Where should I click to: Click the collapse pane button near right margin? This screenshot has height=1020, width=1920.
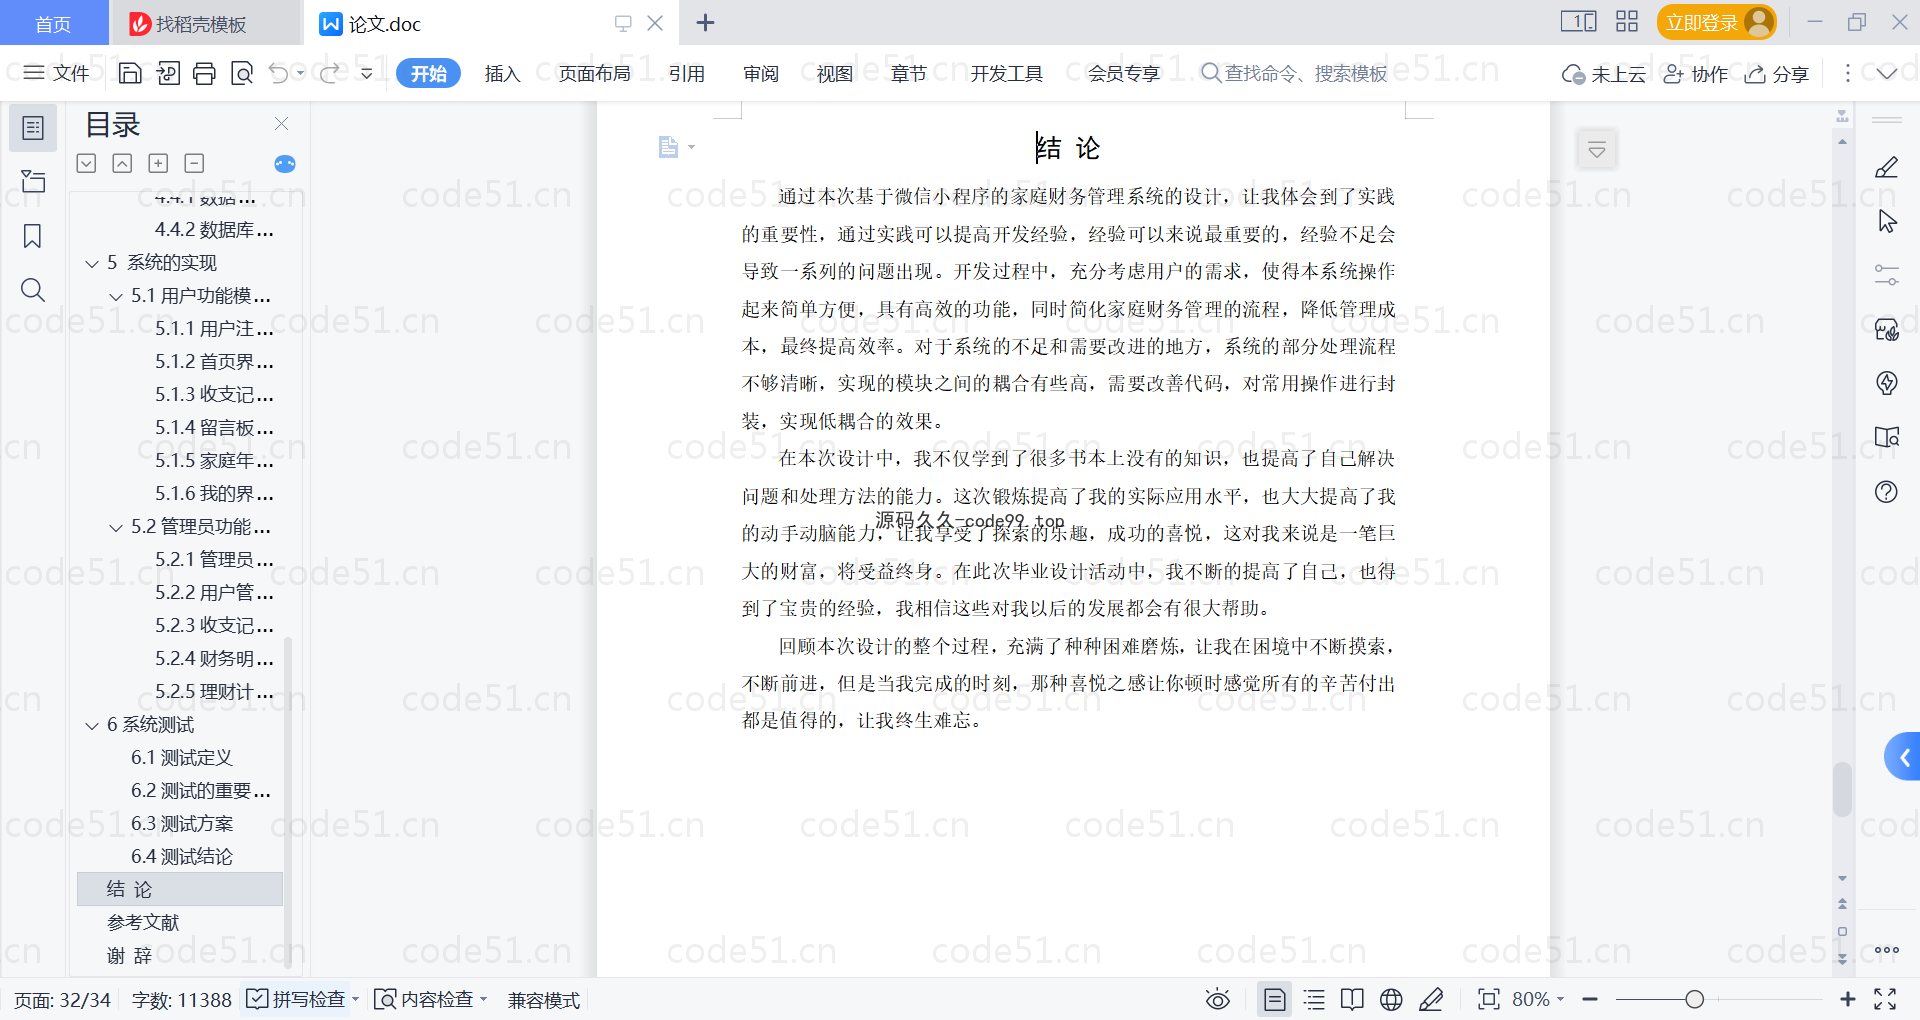pos(1597,150)
